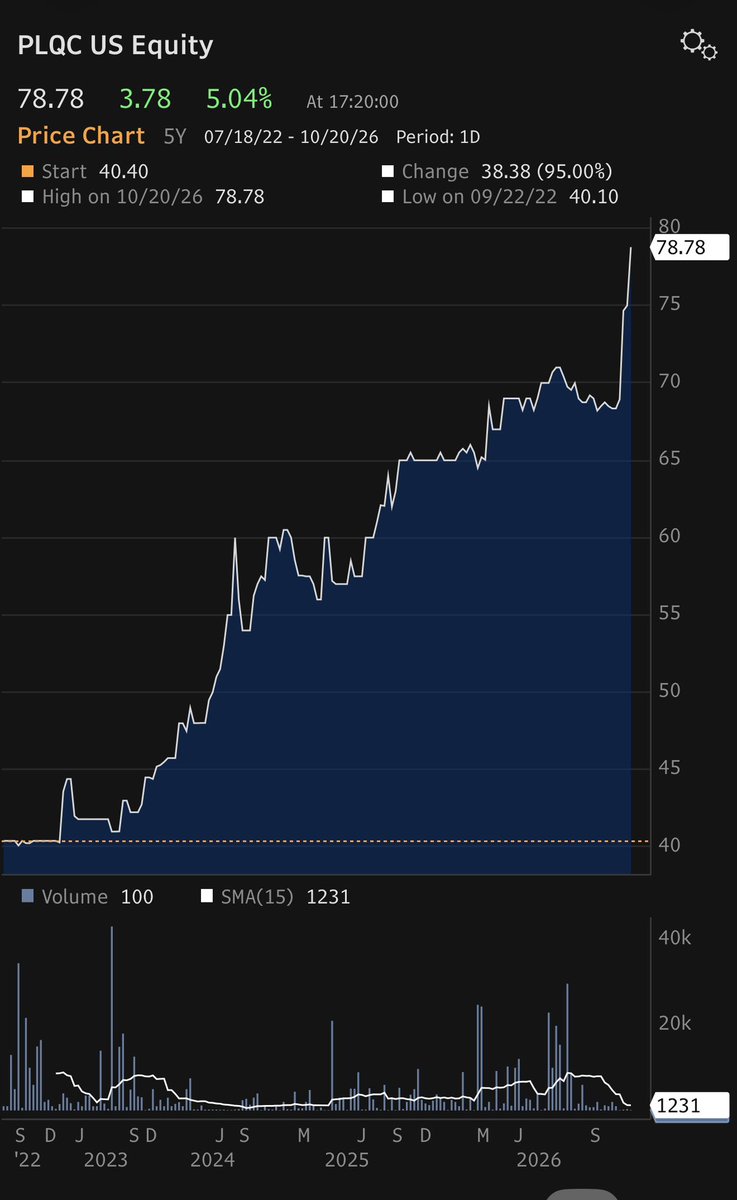Tap the 70 price axis label

669,381
